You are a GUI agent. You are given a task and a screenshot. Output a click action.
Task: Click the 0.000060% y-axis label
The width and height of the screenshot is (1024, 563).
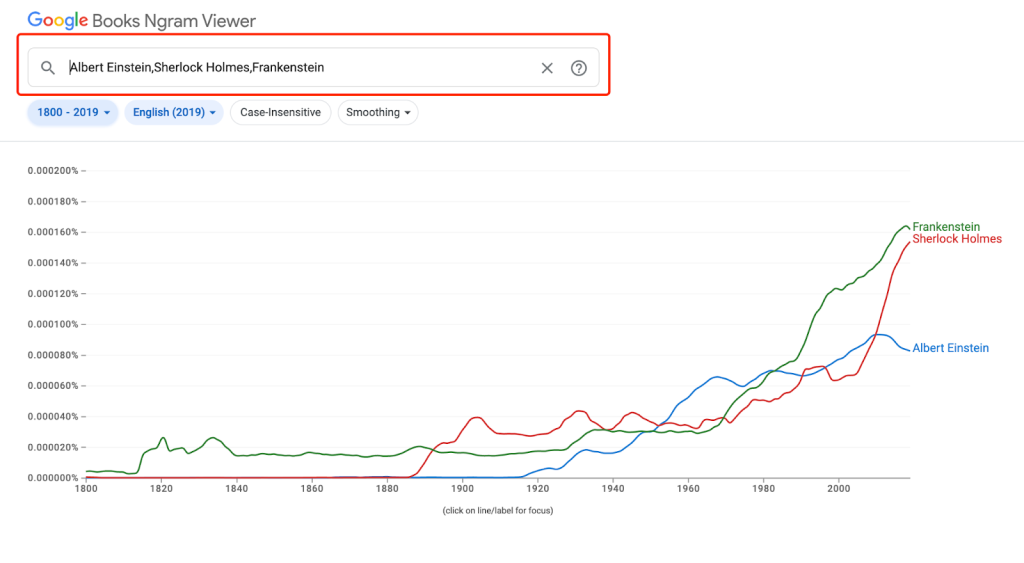[53, 385]
